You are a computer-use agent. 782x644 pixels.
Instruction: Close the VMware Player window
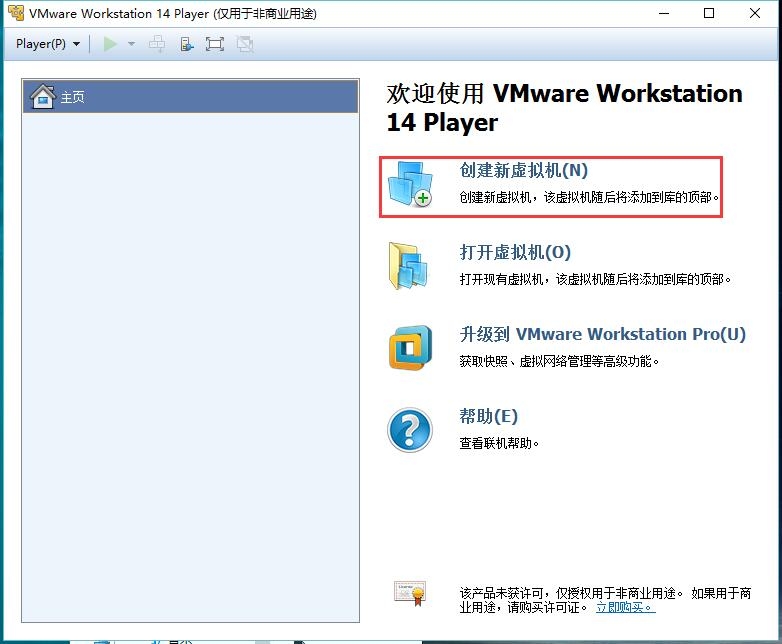pos(755,13)
